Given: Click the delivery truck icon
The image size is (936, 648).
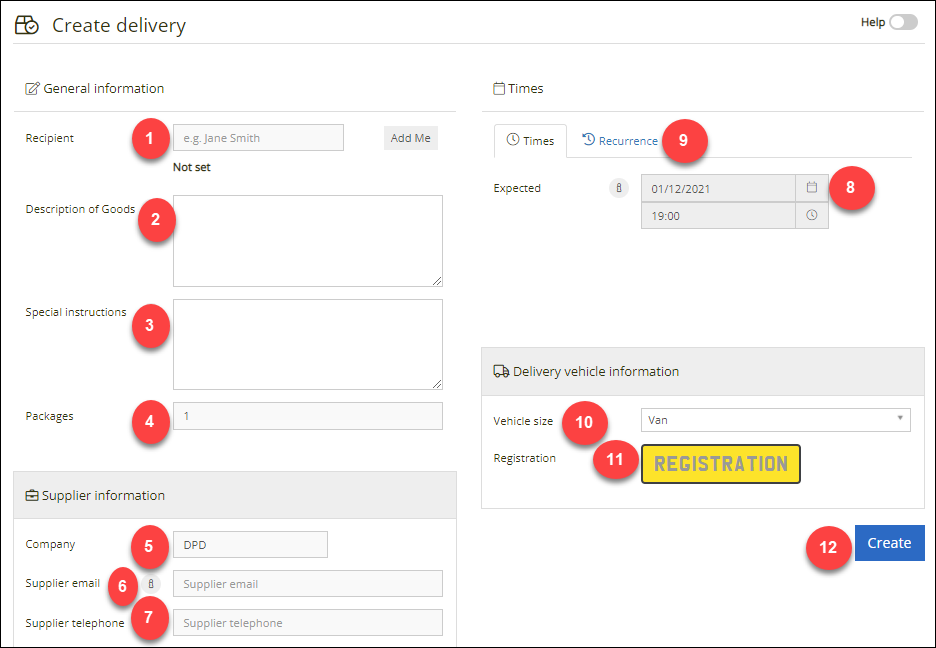Looking at the screenshot, I should [501, 371].
